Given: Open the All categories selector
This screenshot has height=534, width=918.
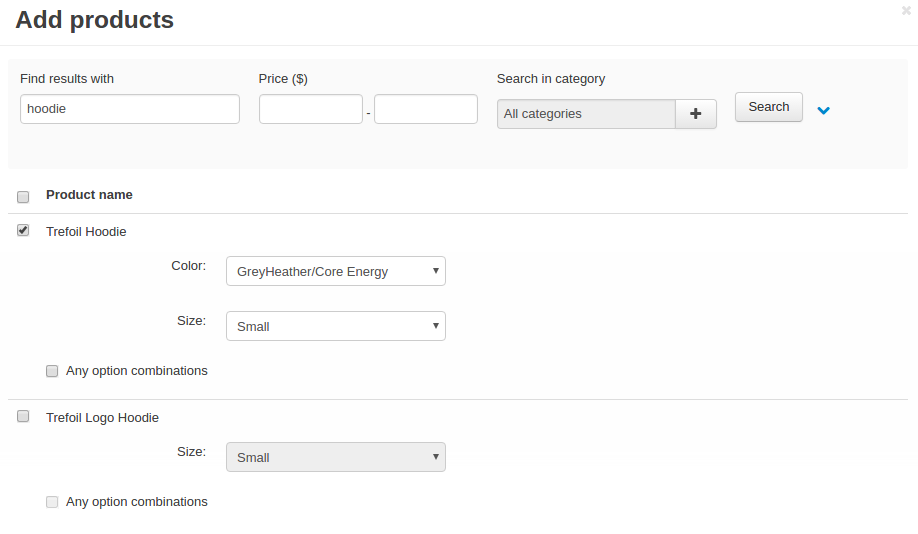Looking at the screenshot, I should pos(586,114).
